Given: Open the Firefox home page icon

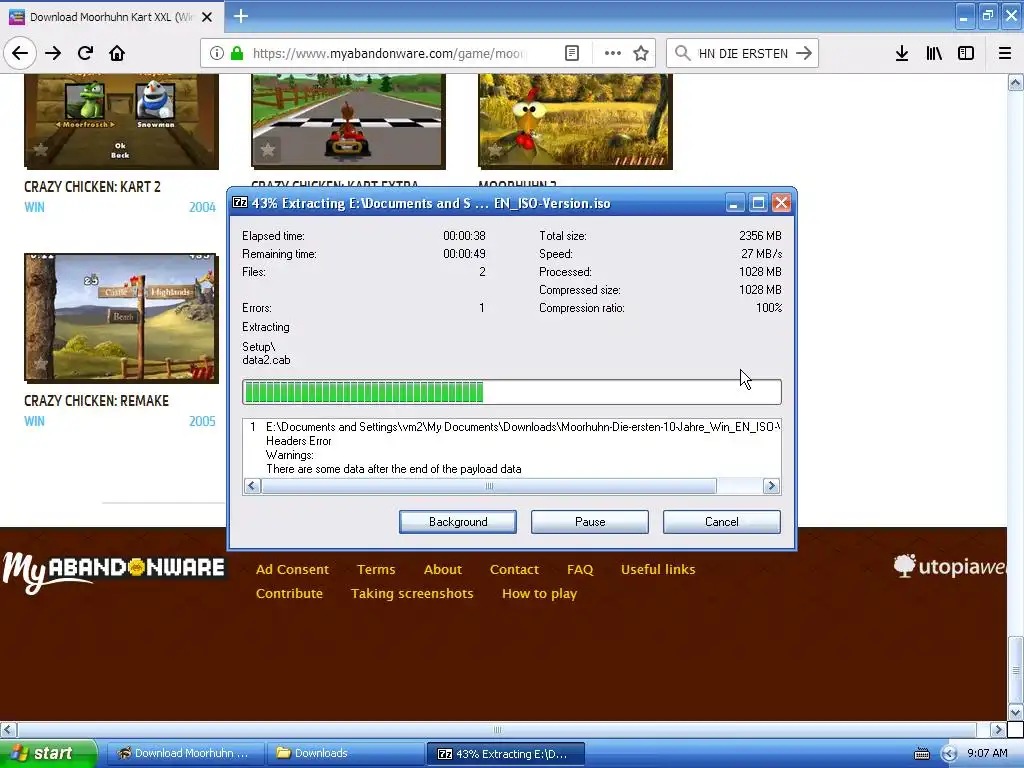Looking at the screenshot, I should [x=117, y=54].
